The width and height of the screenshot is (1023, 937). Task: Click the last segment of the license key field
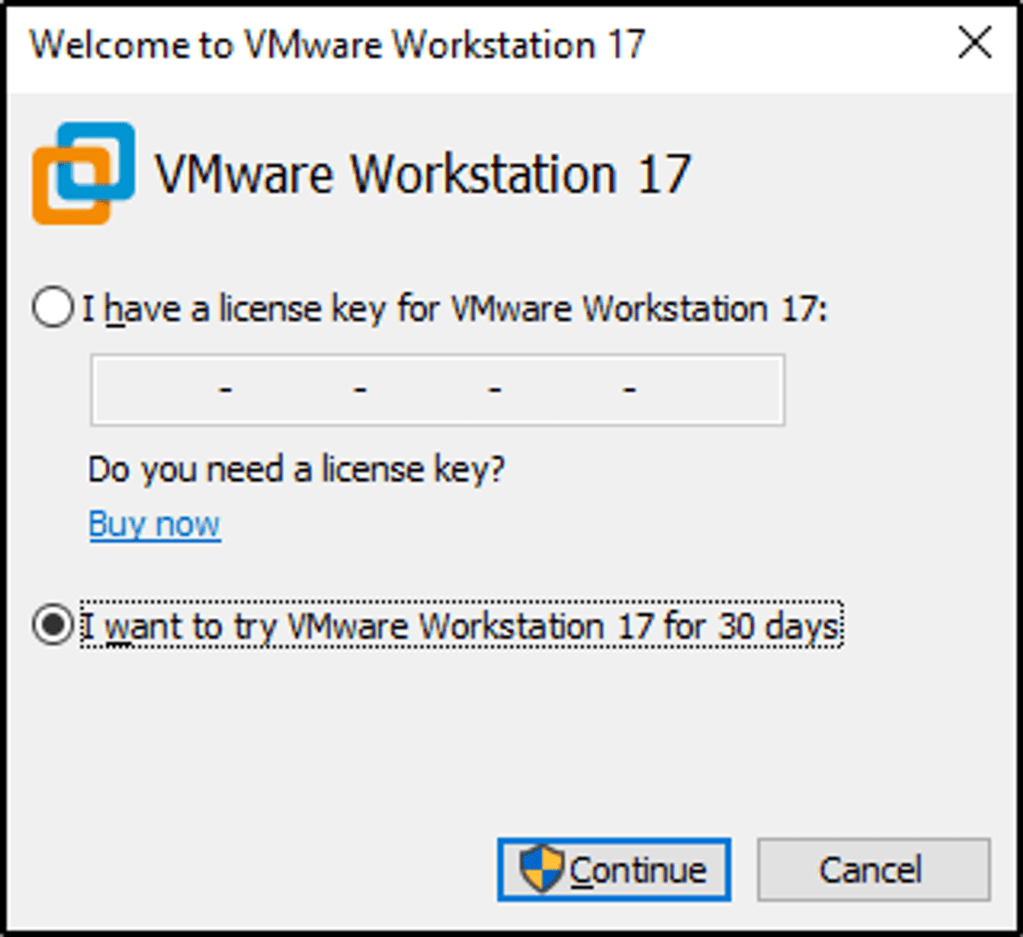pos(705,389)
